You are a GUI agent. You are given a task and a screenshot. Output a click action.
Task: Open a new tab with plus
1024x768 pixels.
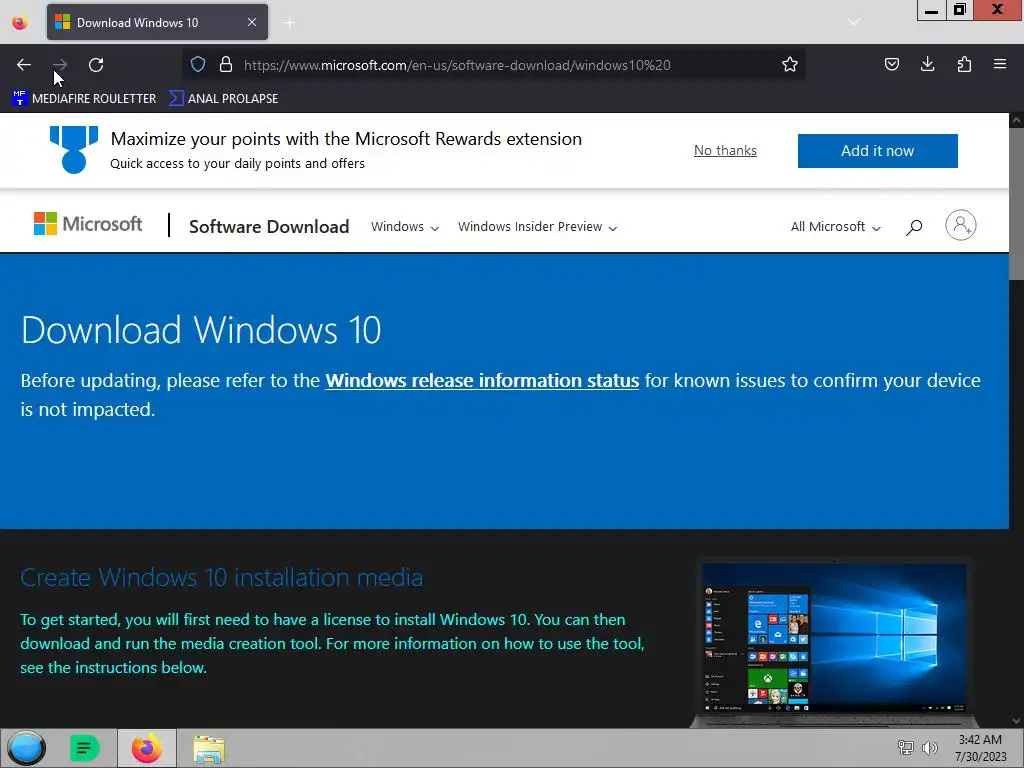click(289, 23)
